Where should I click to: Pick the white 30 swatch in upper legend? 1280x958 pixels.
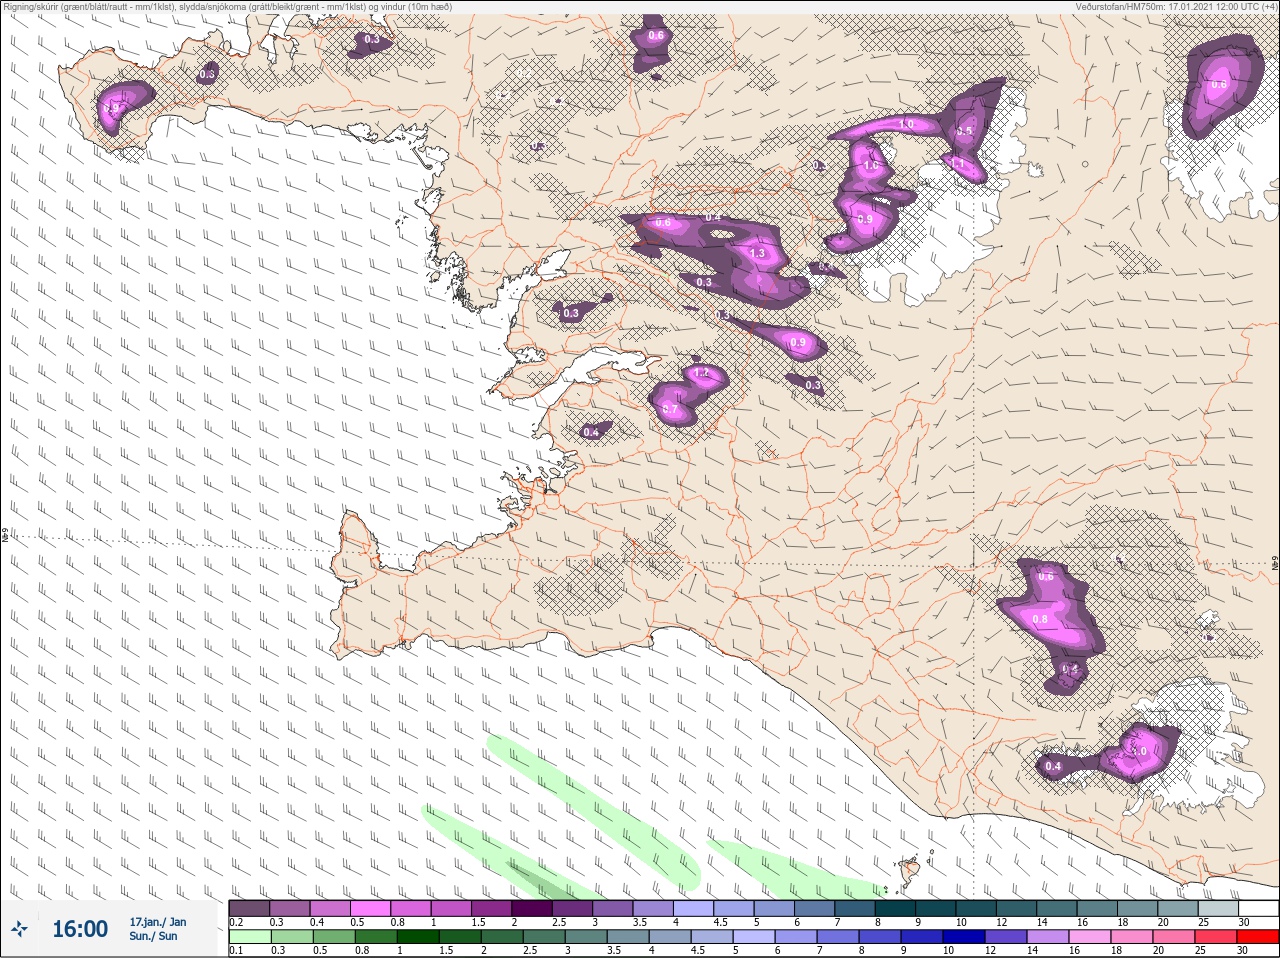click(x=1258, y=908)
